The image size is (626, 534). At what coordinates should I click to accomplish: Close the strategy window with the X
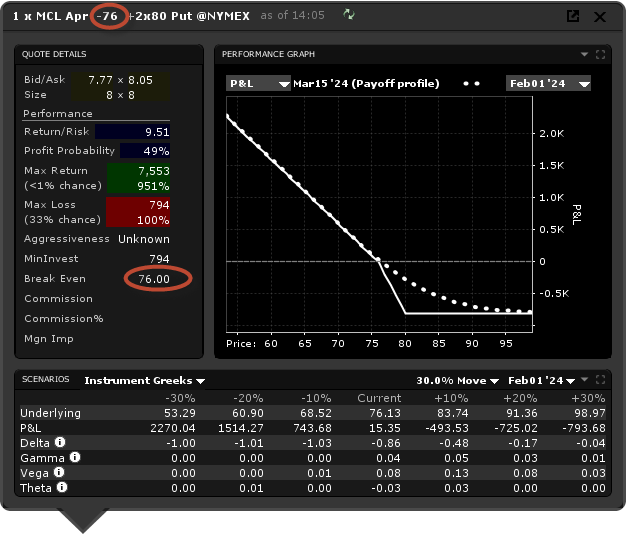pos(600,16)
